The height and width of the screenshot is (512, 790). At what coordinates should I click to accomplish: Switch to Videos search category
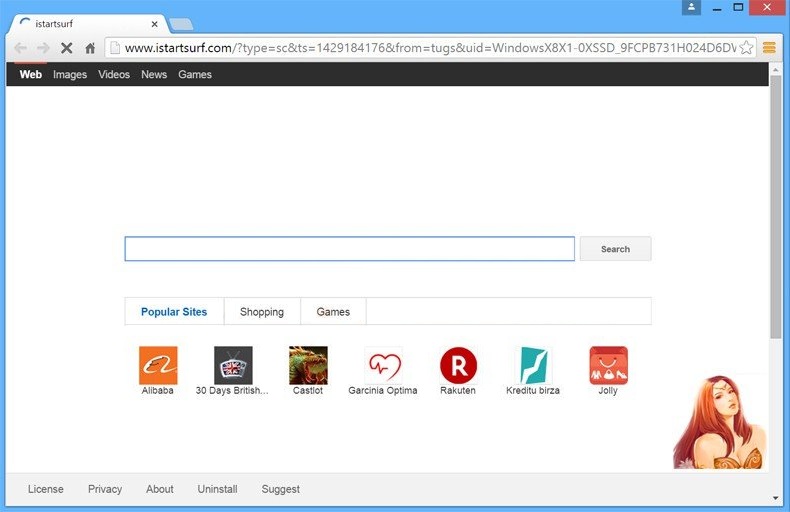pyautogui.click(x=114, y=75)
